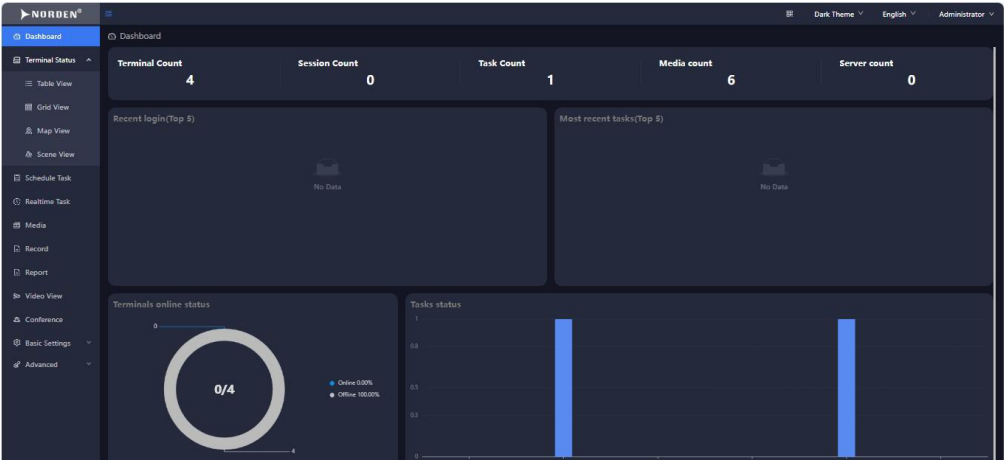Open the Dark Theme dropdown

838,14
